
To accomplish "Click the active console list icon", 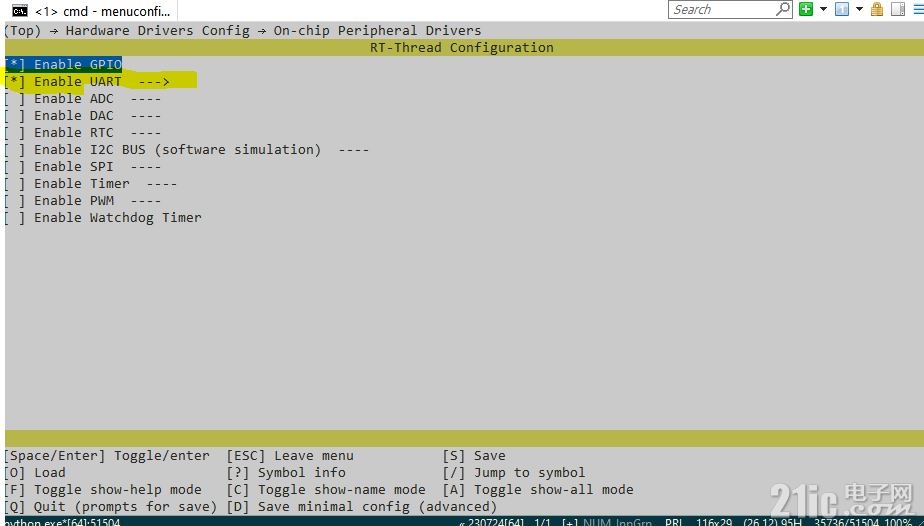I will [x=842, y=9].
